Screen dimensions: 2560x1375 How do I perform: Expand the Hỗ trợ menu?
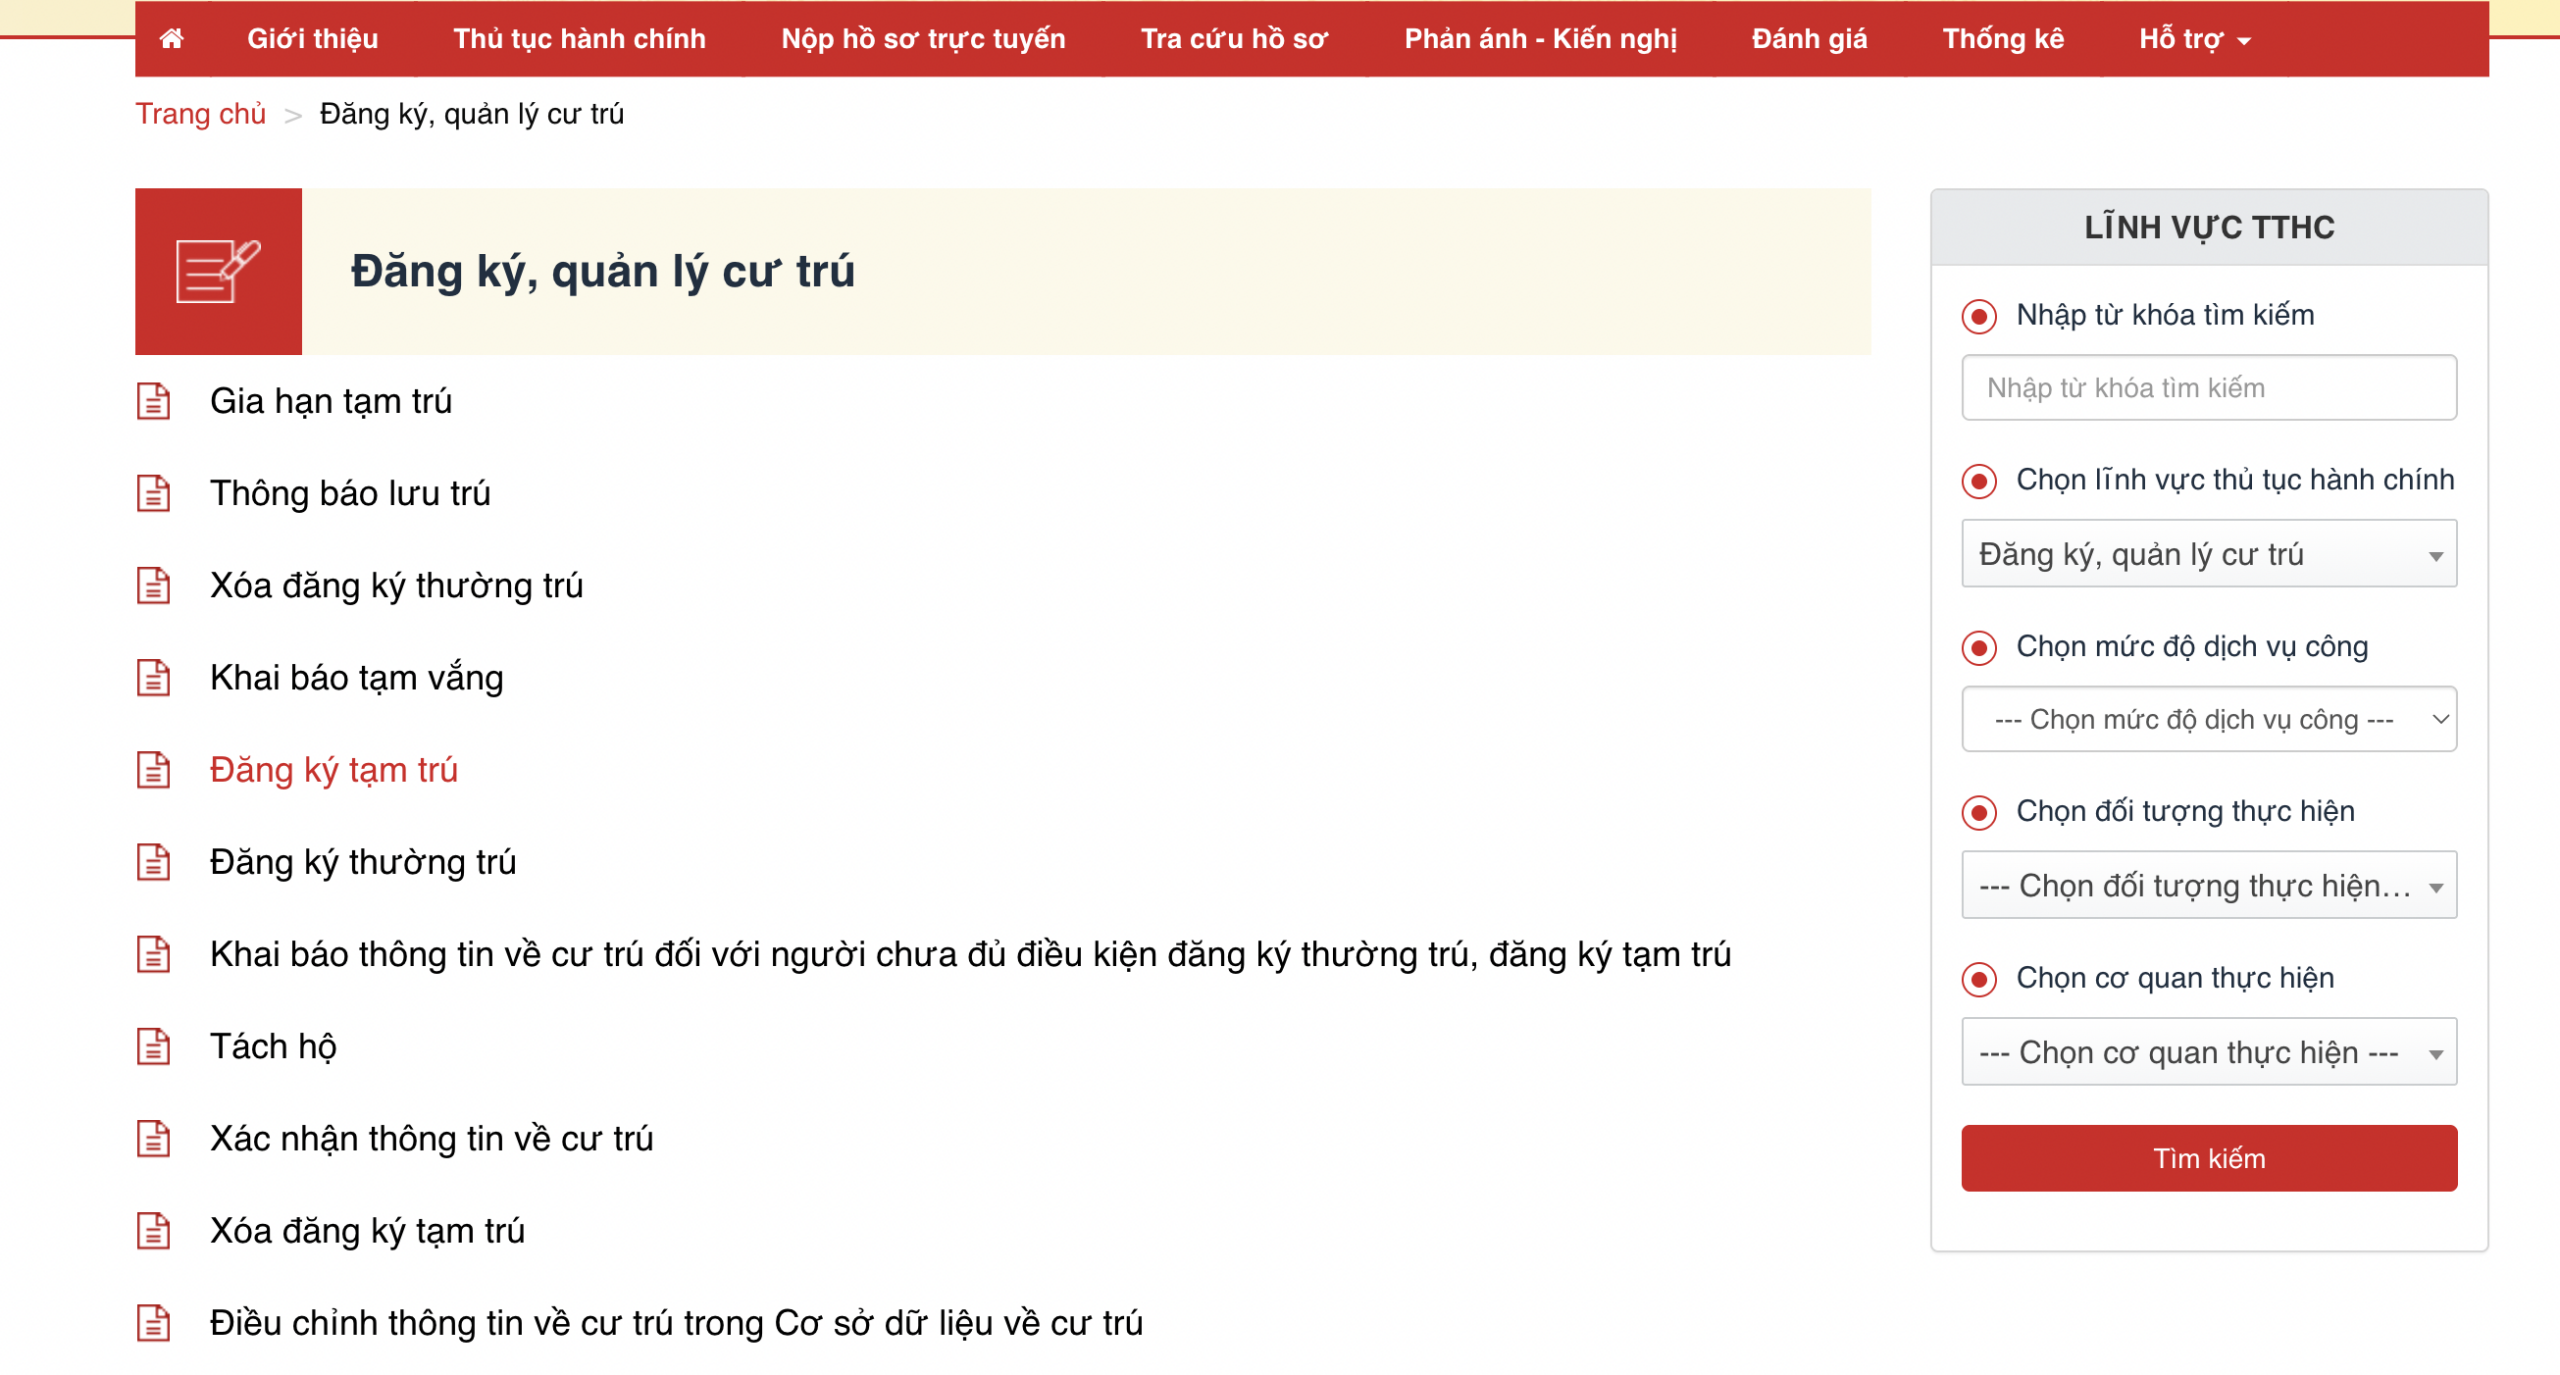pyautogui.click(x=2194, y=39)
